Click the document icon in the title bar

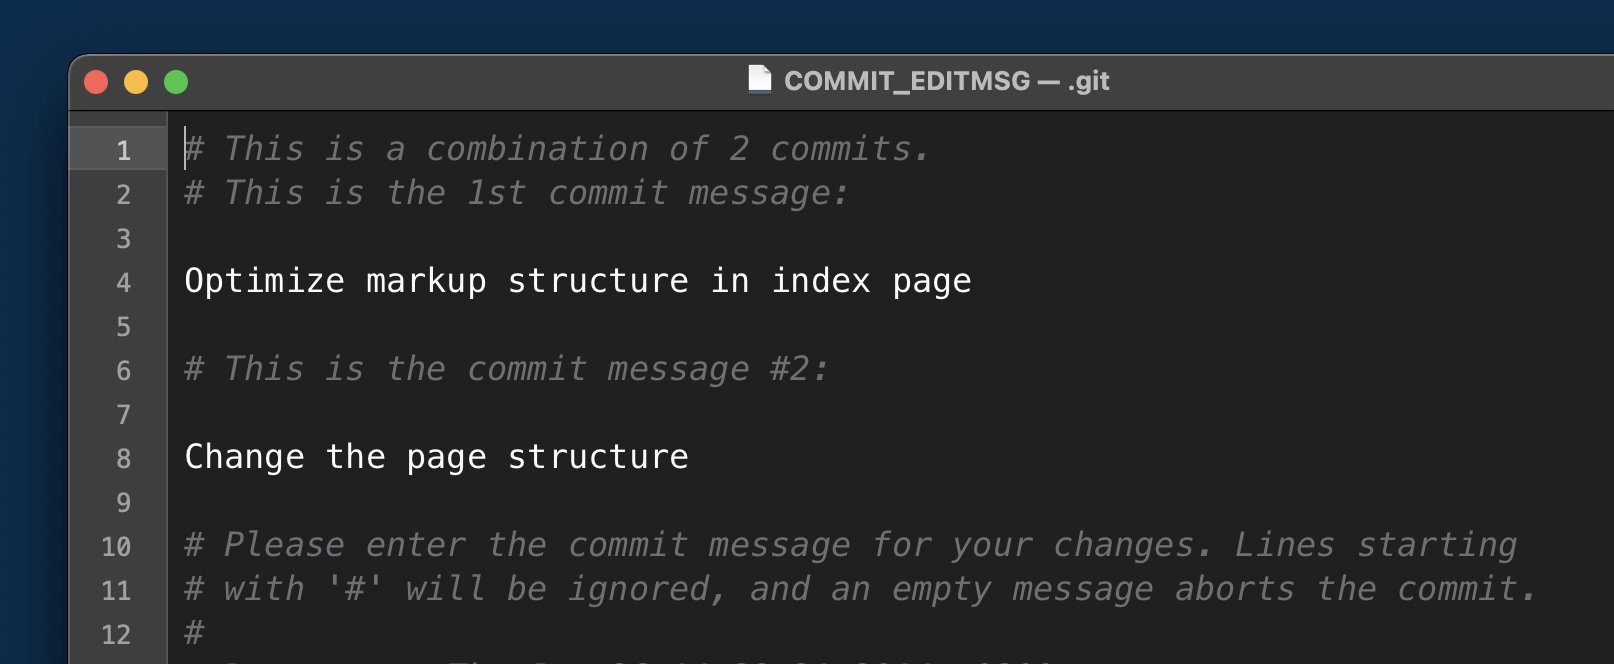pos(760,80)
